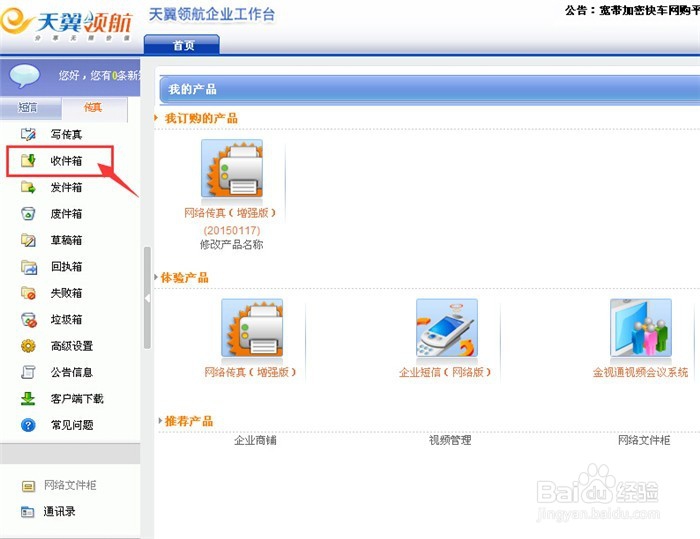
Task: Click the 失败箱 failed box icon
Action: point(28,293)
